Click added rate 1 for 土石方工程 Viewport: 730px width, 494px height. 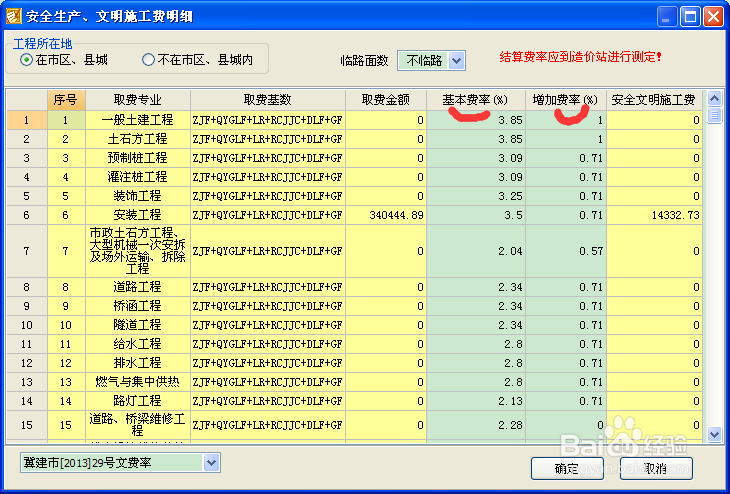566,139
